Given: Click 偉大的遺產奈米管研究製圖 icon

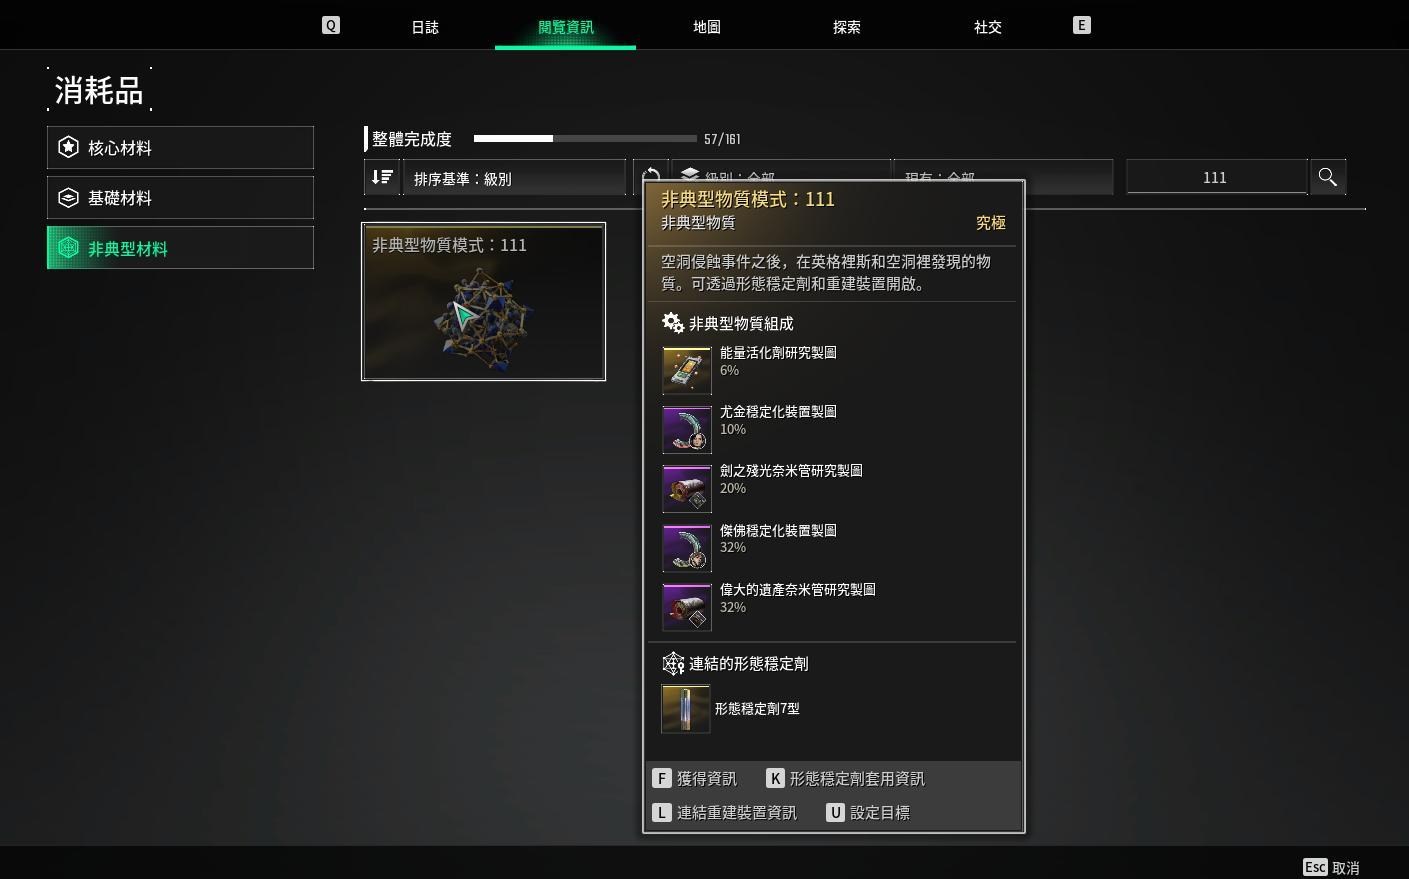Looking at the screenshot, I should (x=687, y=607).
